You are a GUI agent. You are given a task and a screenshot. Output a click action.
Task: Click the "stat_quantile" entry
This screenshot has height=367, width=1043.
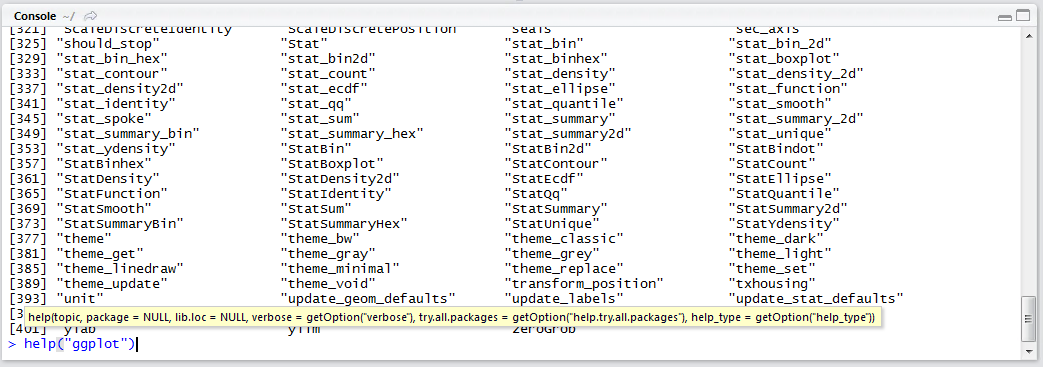click(564, 103)
